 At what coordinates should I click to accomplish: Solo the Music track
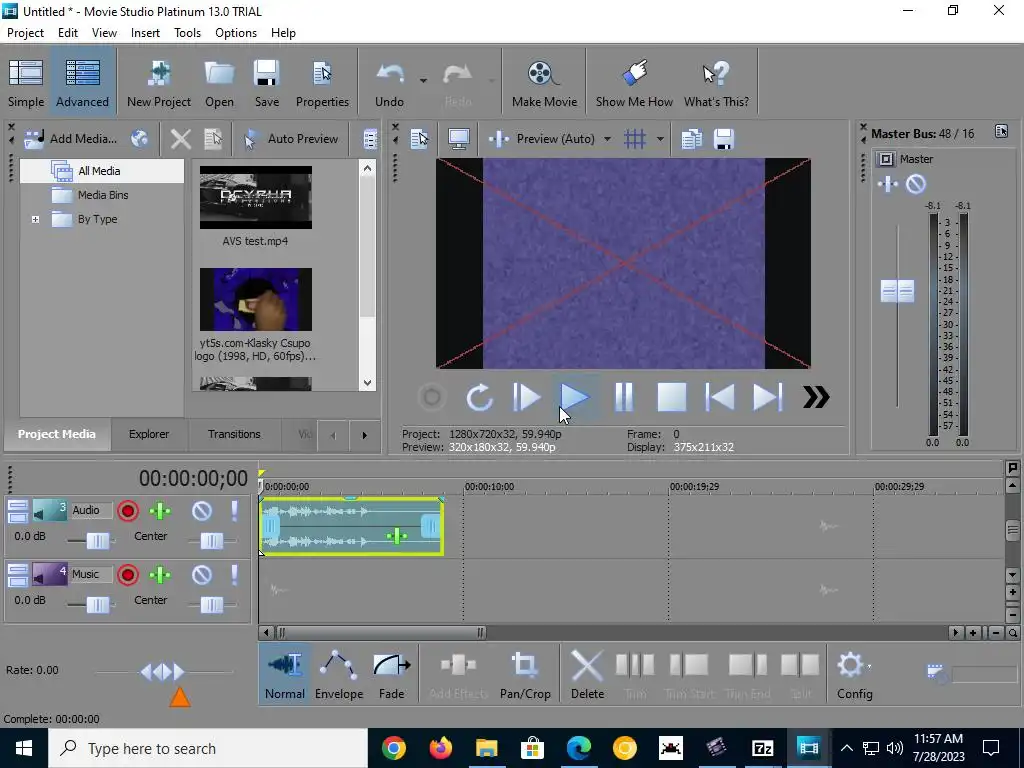click(x=234, y=575)
